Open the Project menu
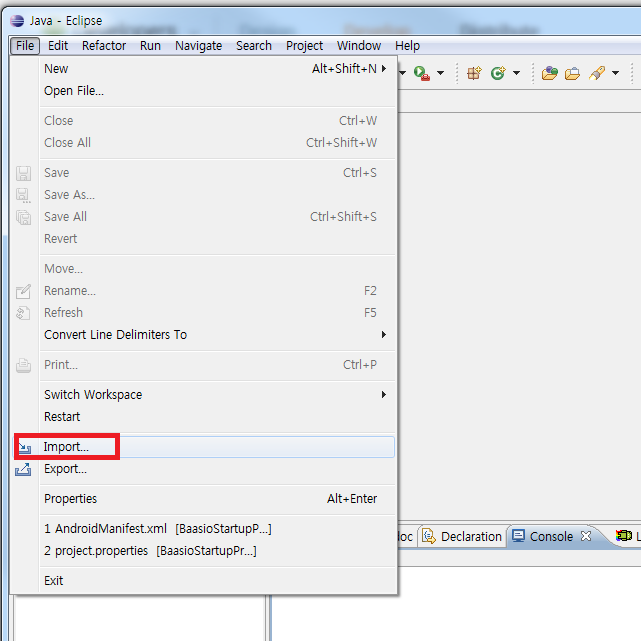This screenshot has height=641, width=641. [x=305, y=45]
